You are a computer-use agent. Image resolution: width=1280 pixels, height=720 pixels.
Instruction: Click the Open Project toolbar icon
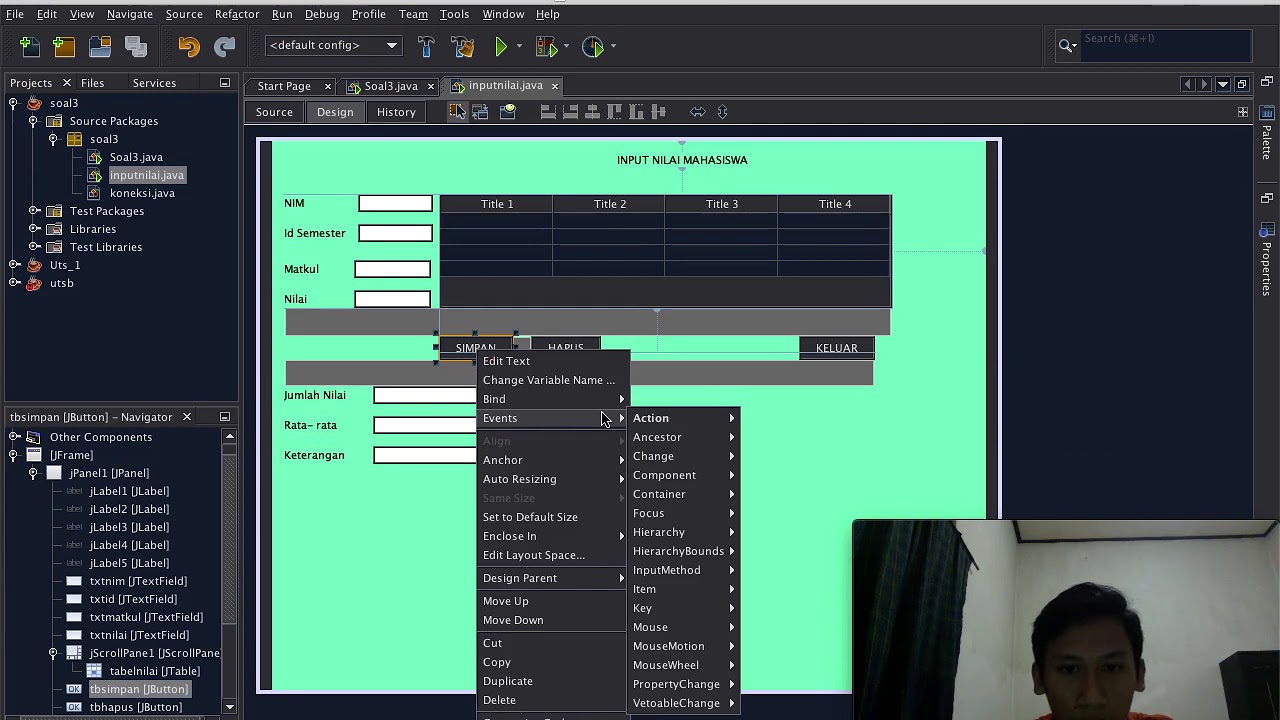point(100,46)
